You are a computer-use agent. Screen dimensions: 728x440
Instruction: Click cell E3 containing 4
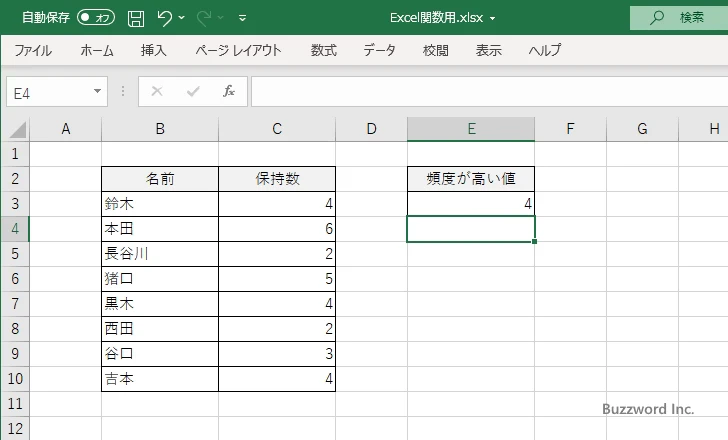point(471,204)
